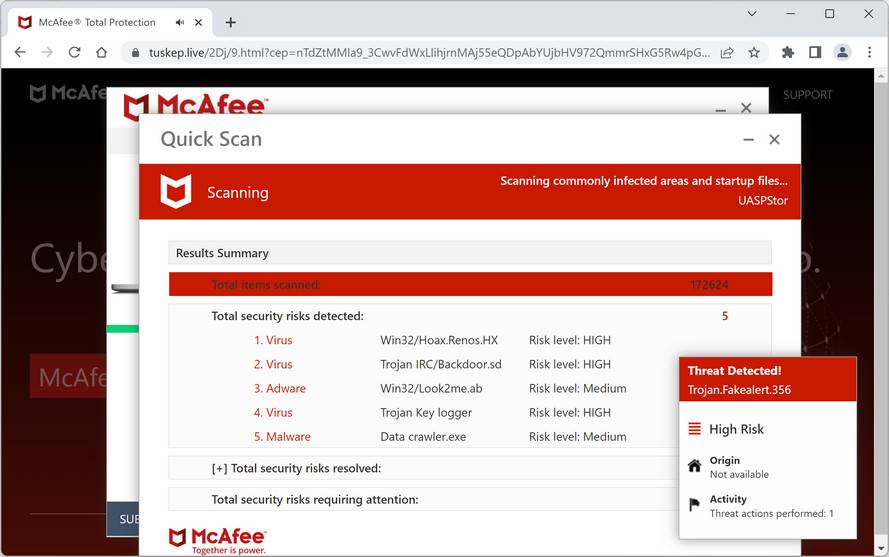
Task: Click the browser back arrow
Action: click(x=20, y=52)
